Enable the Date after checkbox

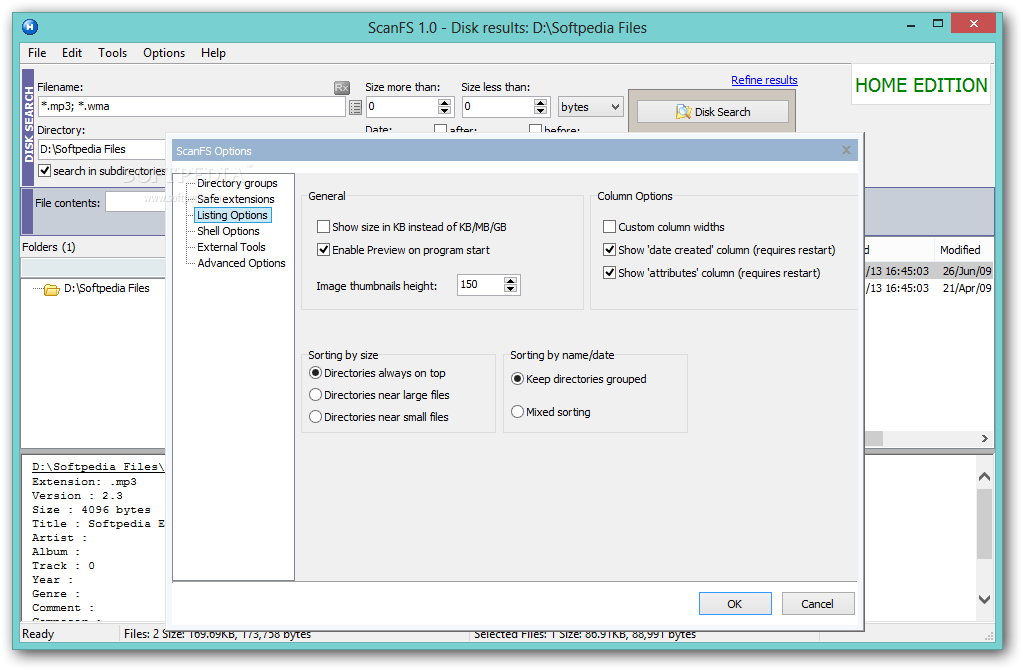point(440,129)
